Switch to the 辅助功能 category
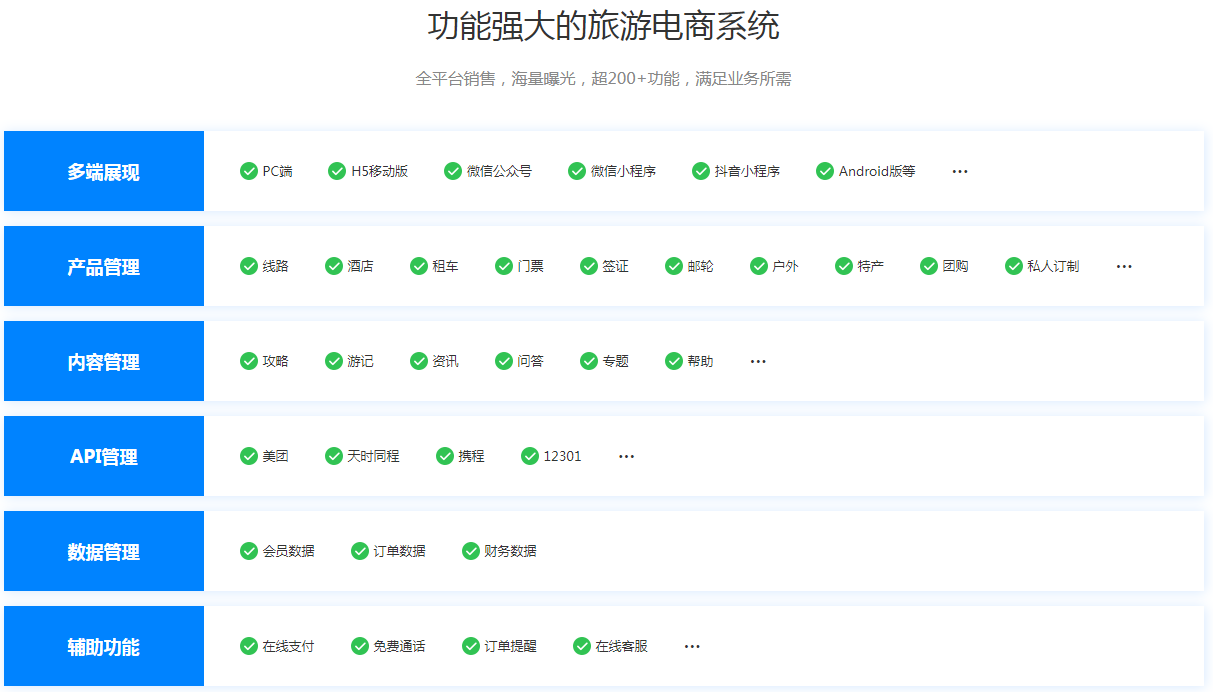This screenshot has width=1213, height=692. 104,646
